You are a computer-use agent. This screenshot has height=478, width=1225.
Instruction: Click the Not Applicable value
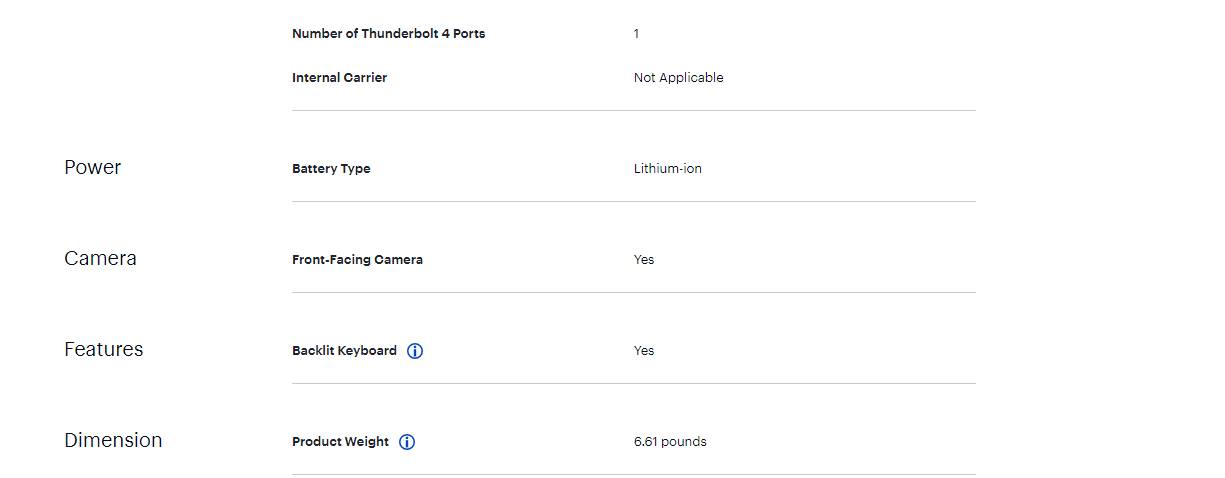click(678, 78)
